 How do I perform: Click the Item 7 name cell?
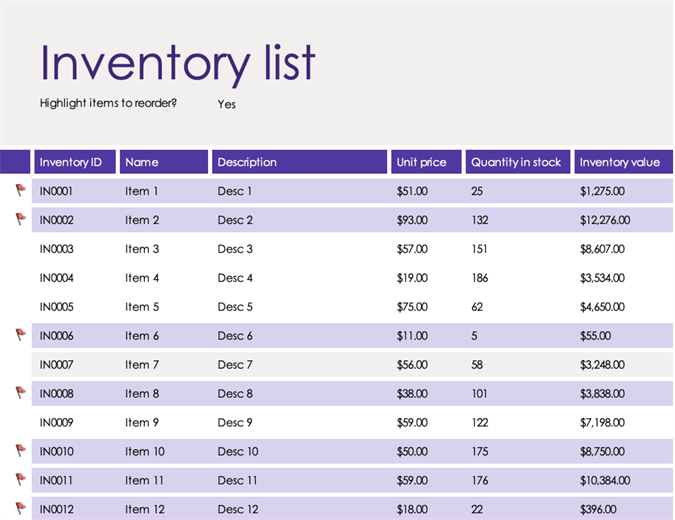pos(142,365)
